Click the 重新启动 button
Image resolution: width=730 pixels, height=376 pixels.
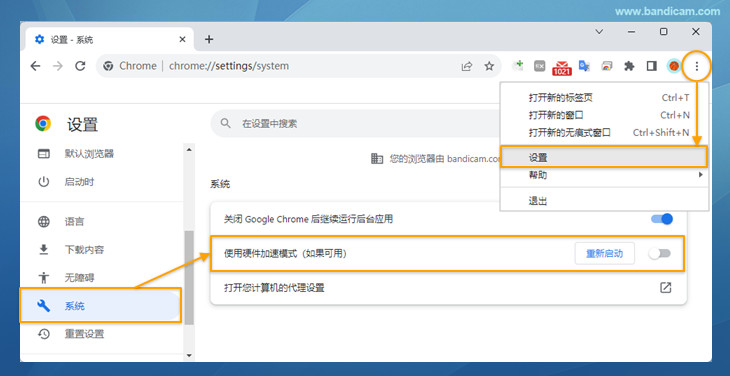point(605,254)
